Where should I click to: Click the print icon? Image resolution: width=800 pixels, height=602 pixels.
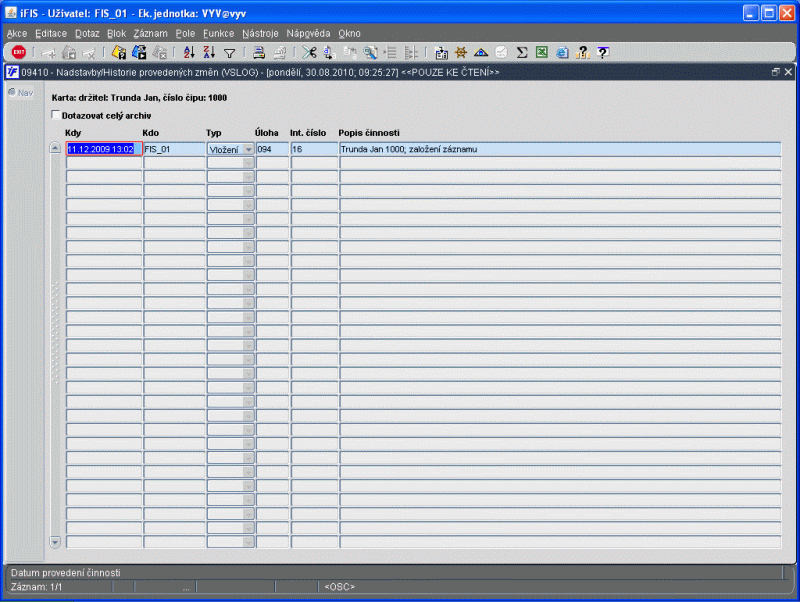(259, 52)
